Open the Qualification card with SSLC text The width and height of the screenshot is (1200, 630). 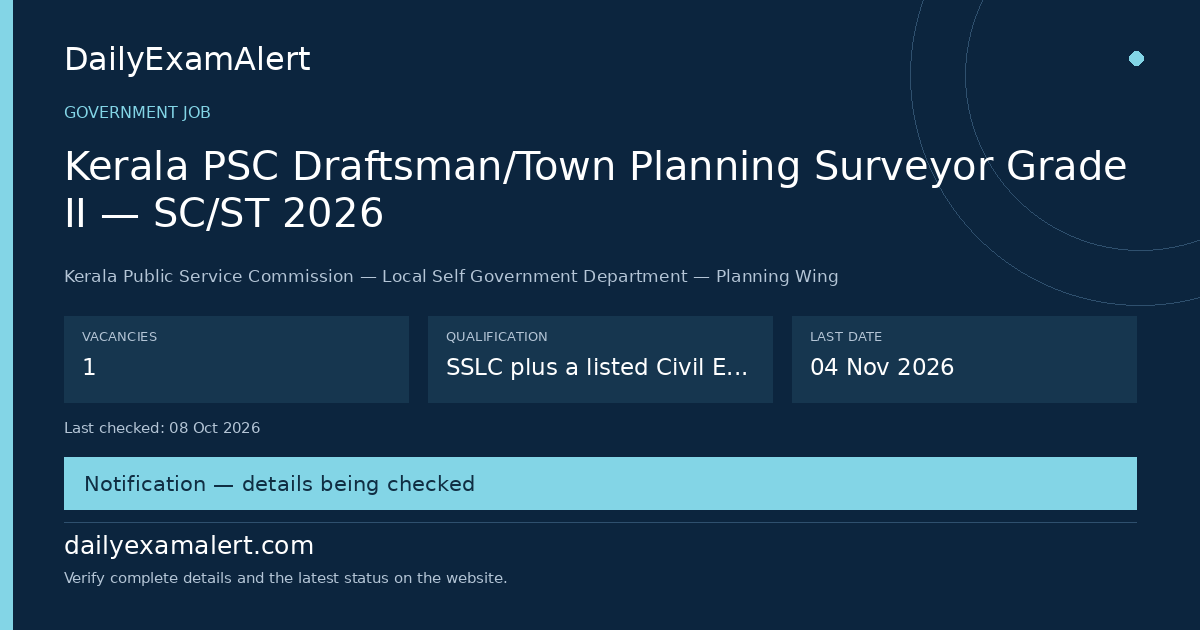(600, 359)
